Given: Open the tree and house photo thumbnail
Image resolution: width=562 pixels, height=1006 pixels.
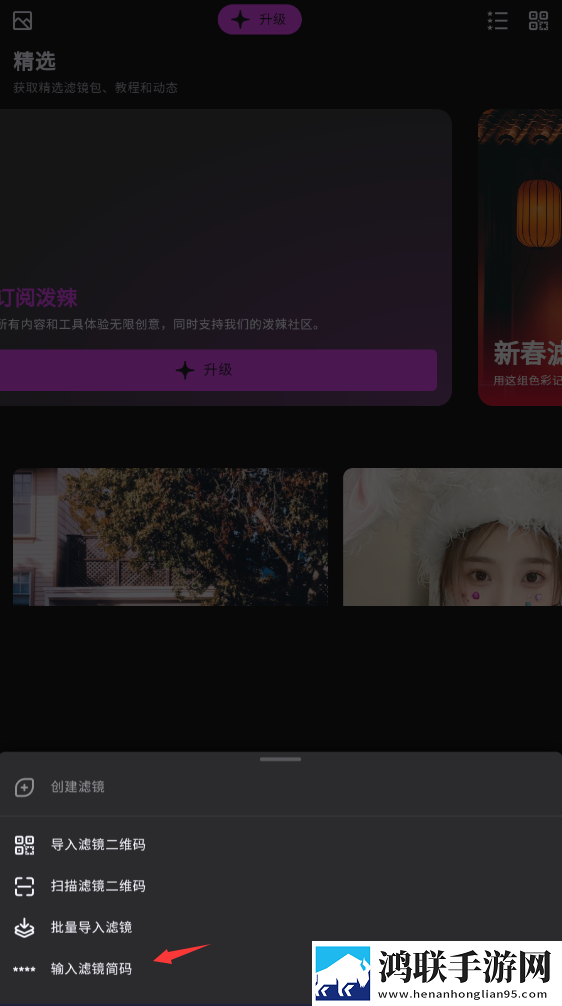Looking at the screenshot, I should click(x=171, y=537).
